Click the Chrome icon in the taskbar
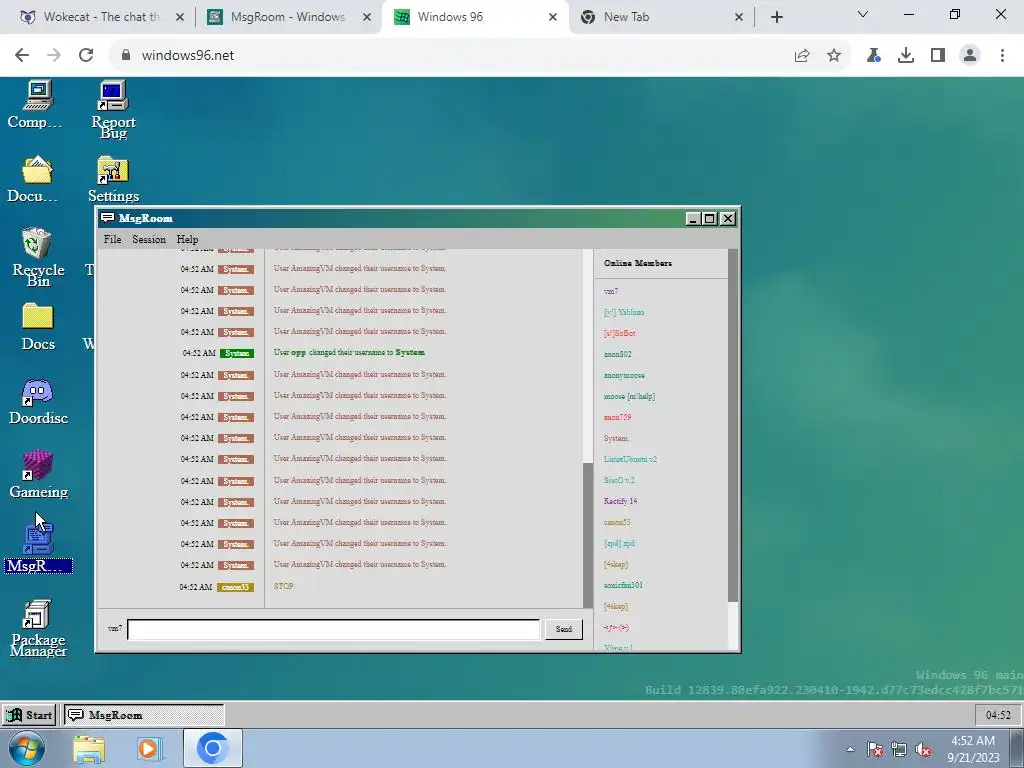The height and width of the screenshot is (768, 1024). pyautogui.click(x=212, y=748)
